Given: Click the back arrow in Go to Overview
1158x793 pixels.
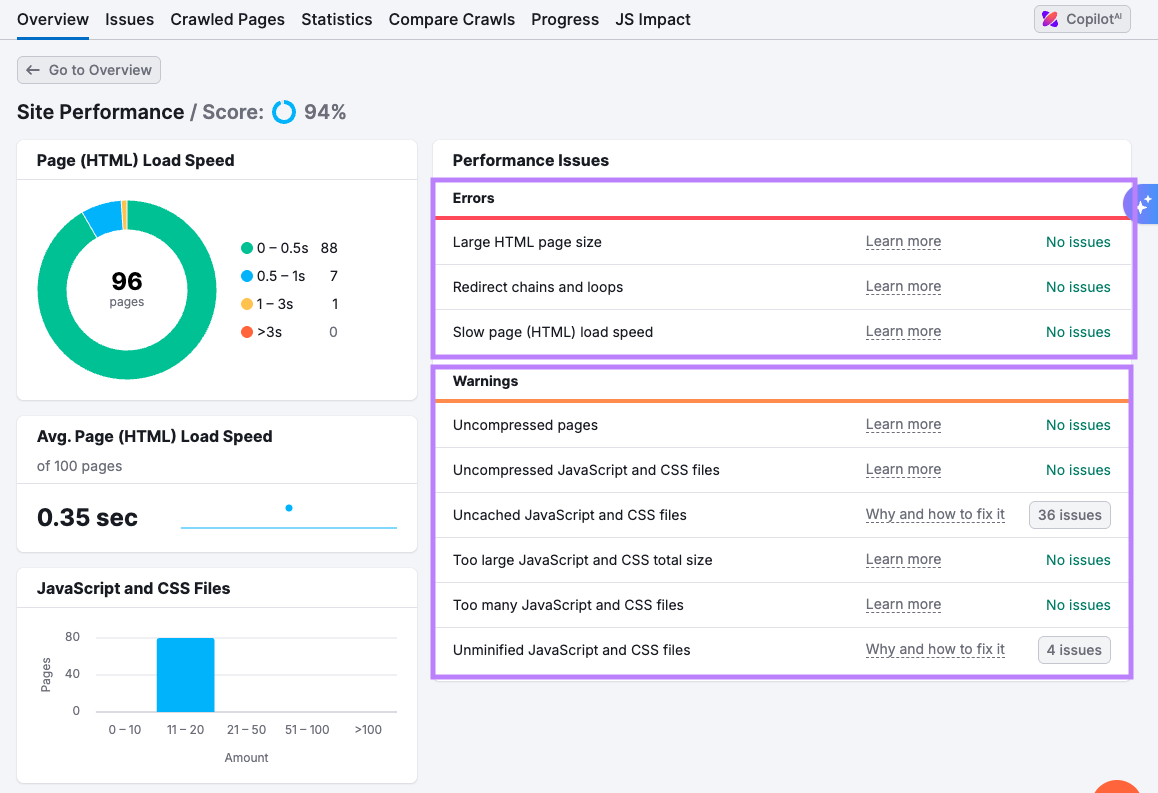Looking at the screenshot, I should pyautogui.click(x=35, y=70).
